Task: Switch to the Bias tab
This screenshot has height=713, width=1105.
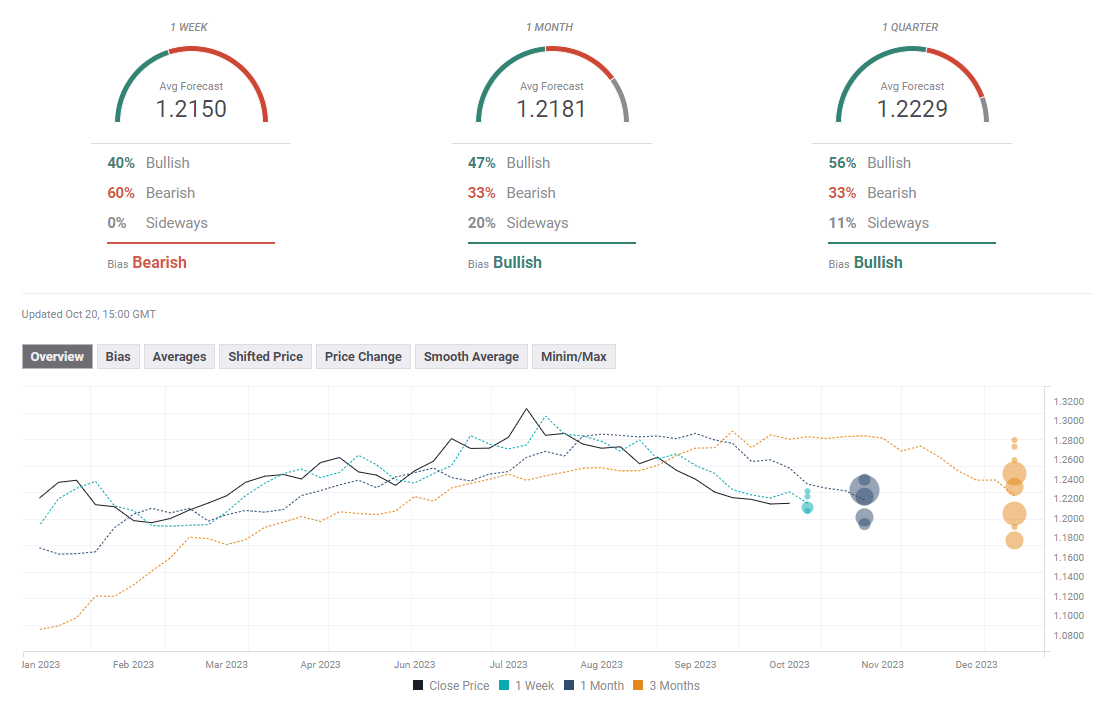Action: point(118,357)
